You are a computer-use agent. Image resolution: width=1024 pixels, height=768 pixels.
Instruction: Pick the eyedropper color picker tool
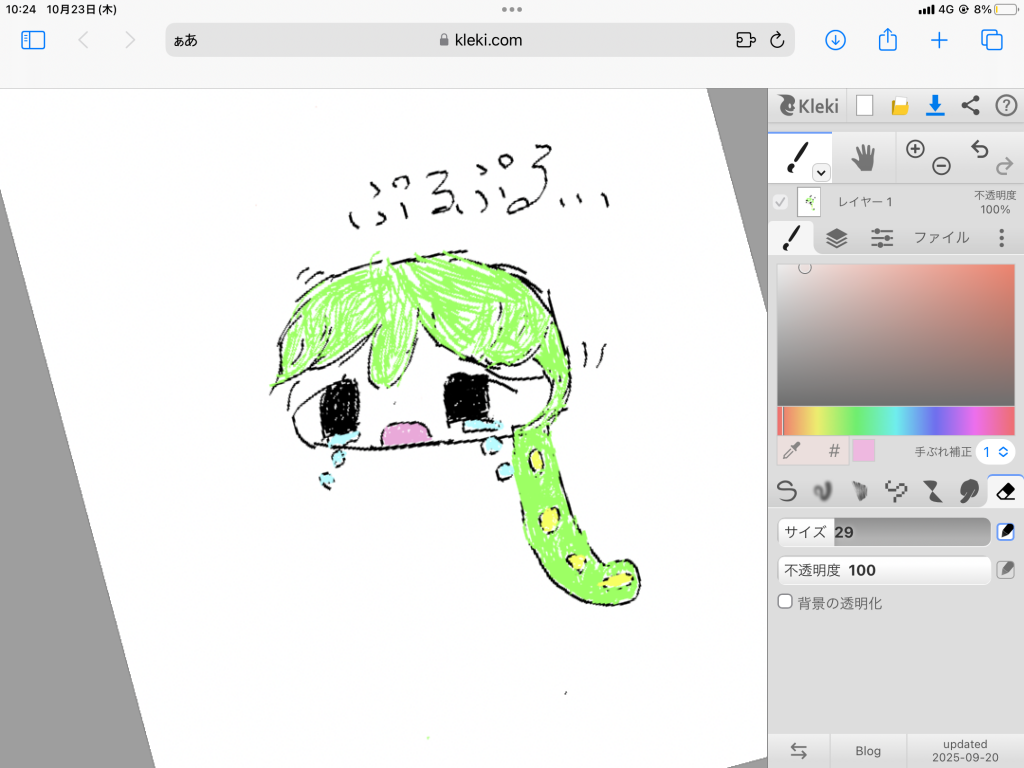[x=792, y=451]
